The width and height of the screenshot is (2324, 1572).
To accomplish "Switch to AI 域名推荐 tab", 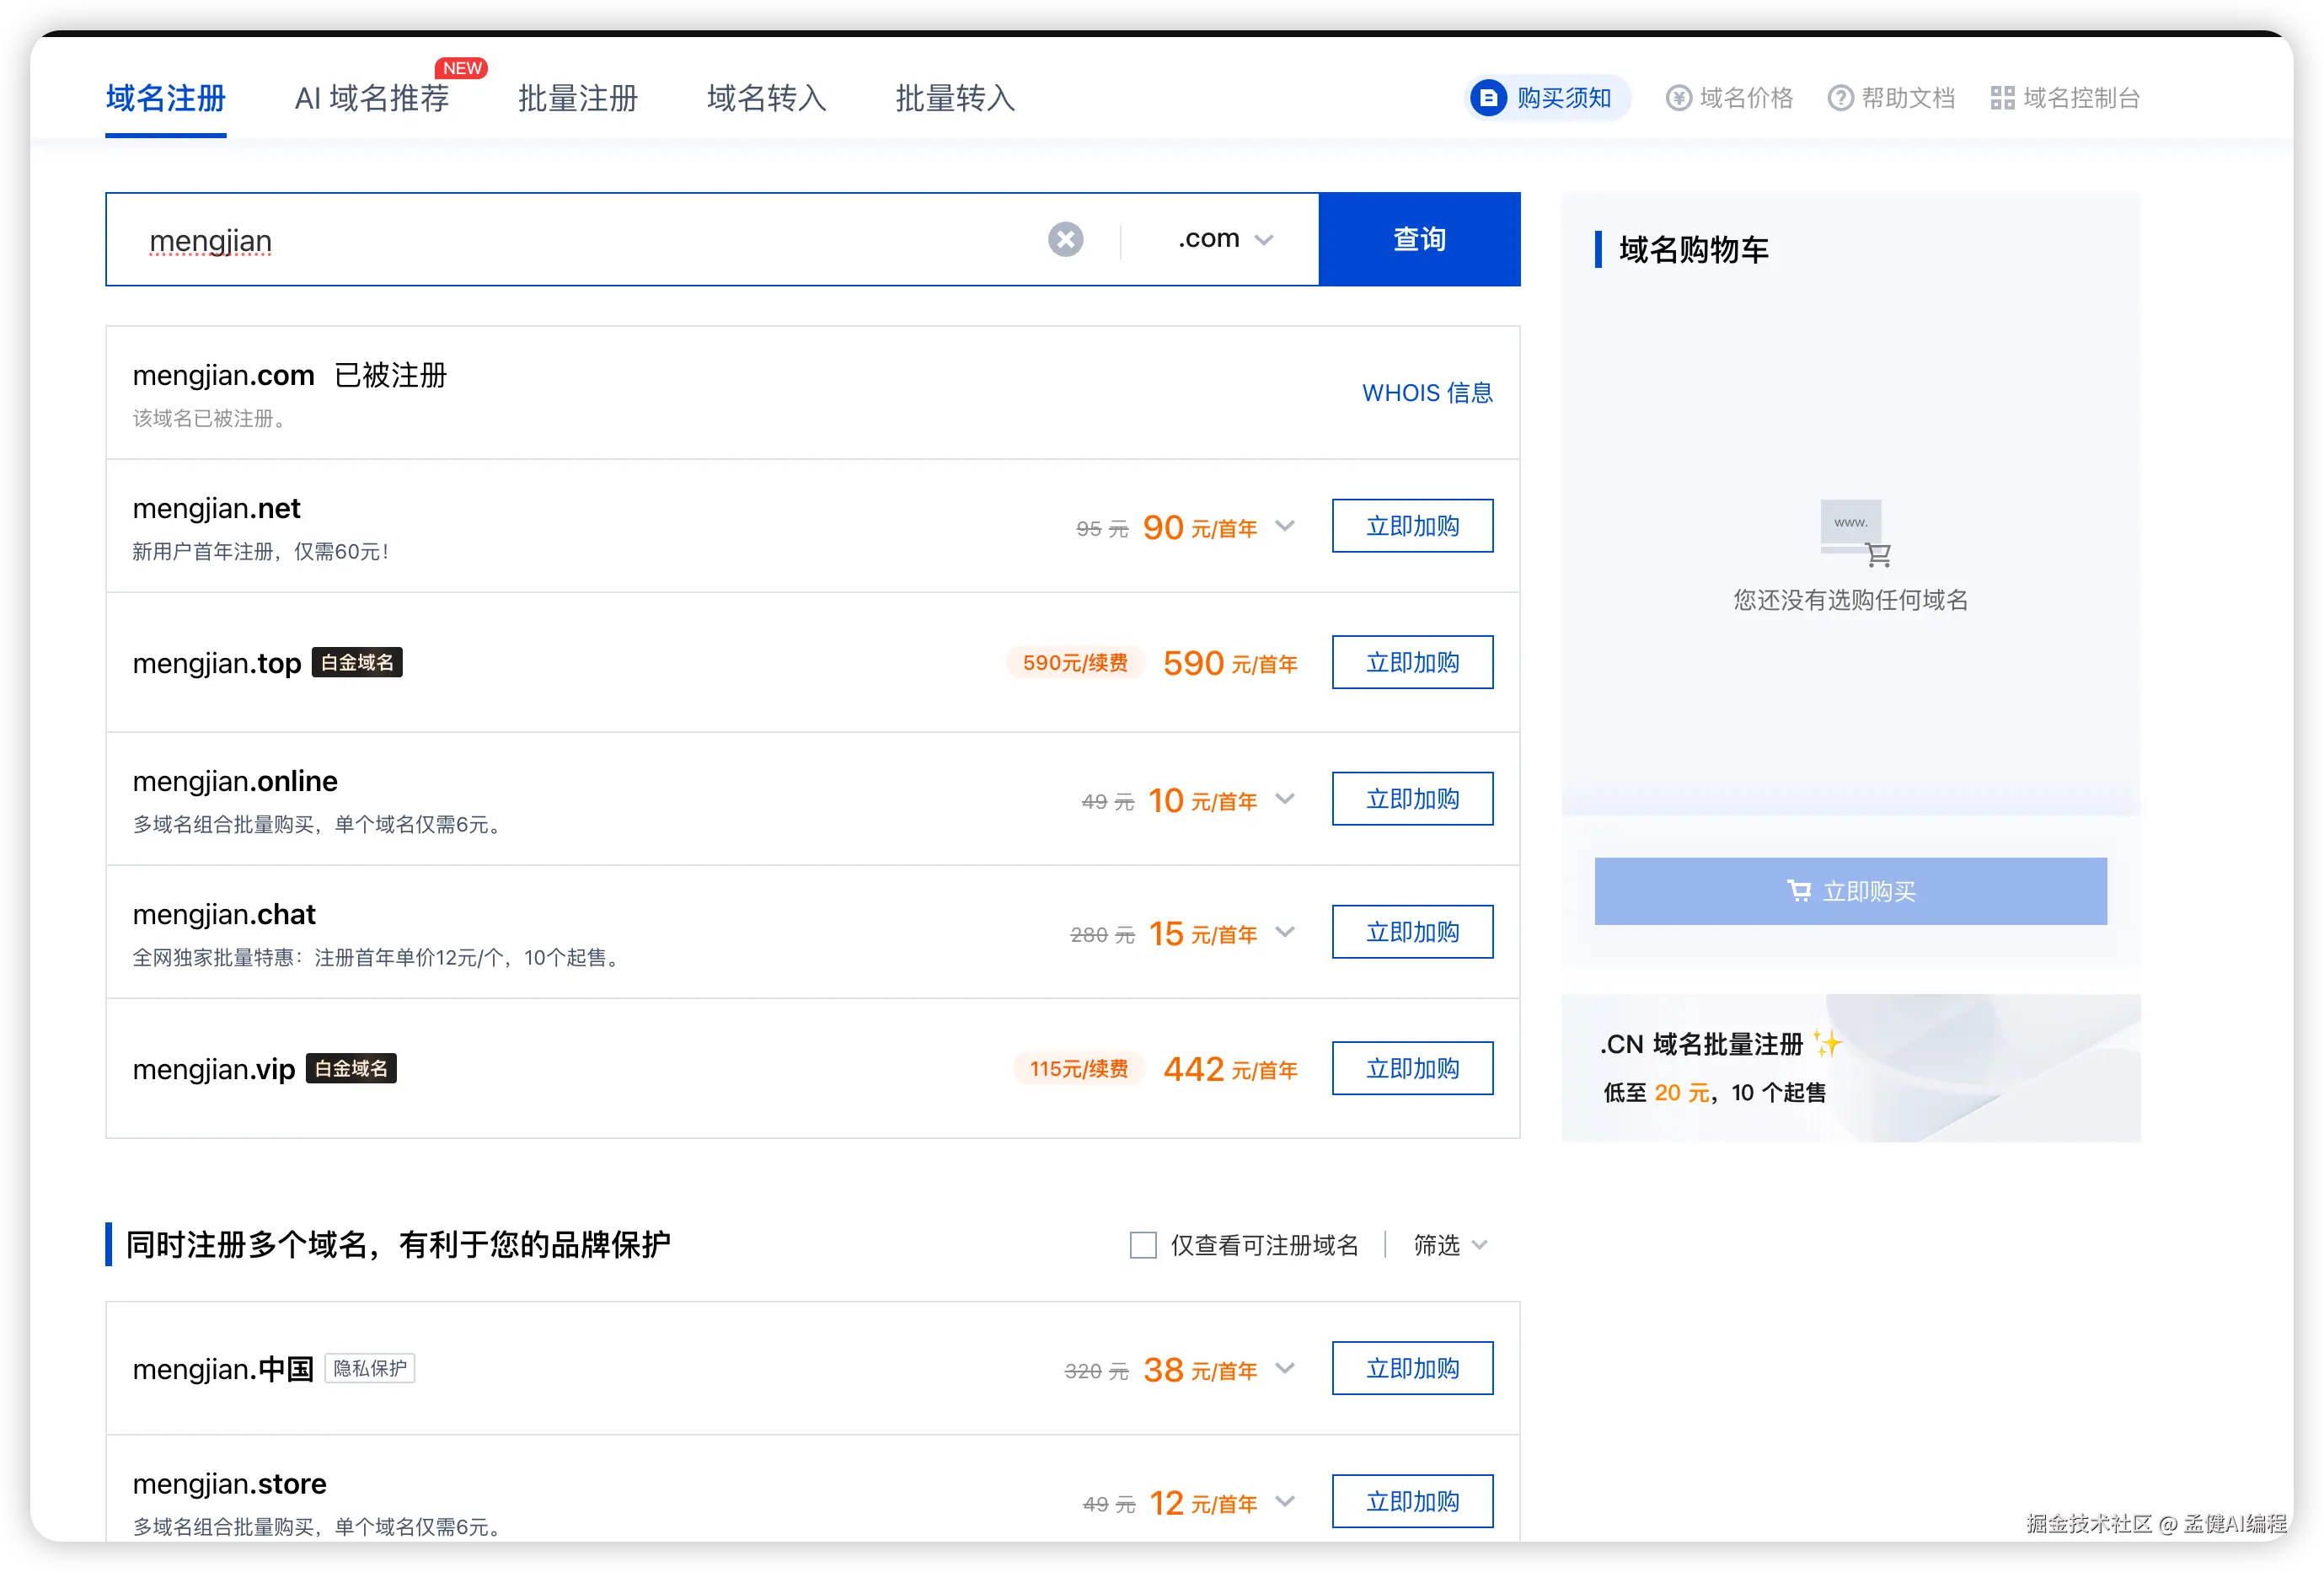I will [371, 98].
